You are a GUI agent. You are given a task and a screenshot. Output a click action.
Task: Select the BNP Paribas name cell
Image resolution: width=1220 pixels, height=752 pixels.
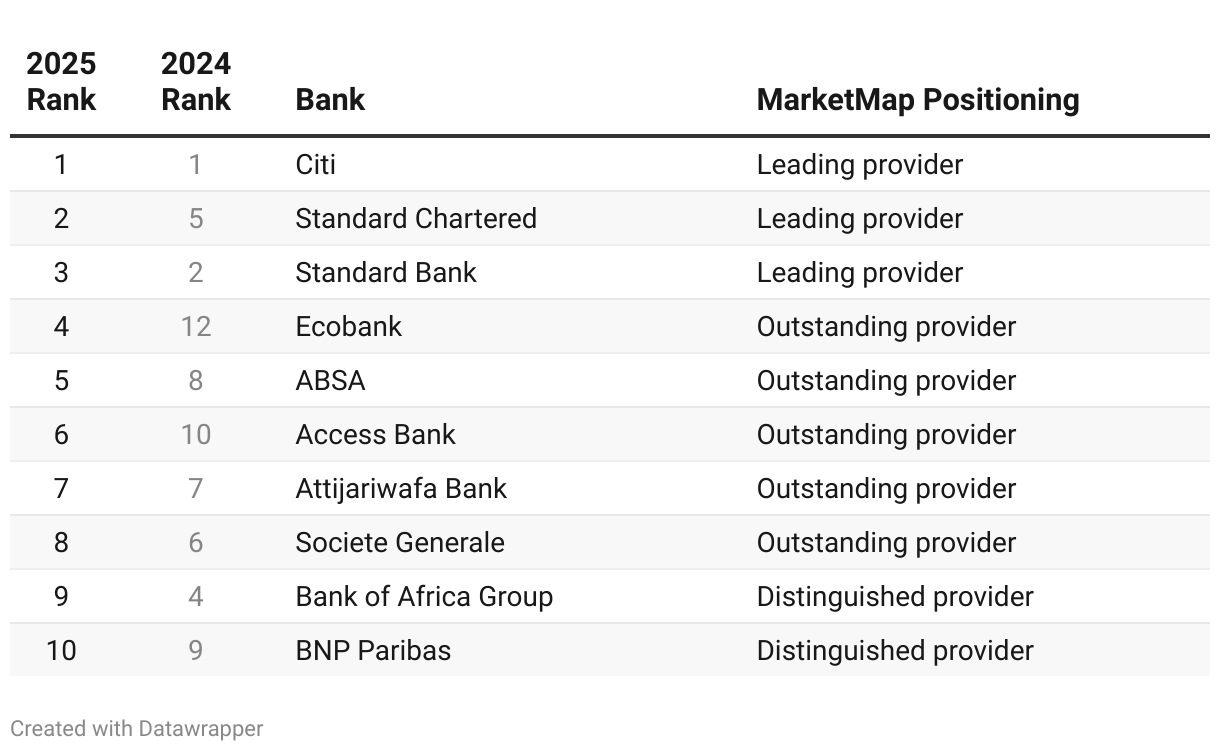click(373, 651)
